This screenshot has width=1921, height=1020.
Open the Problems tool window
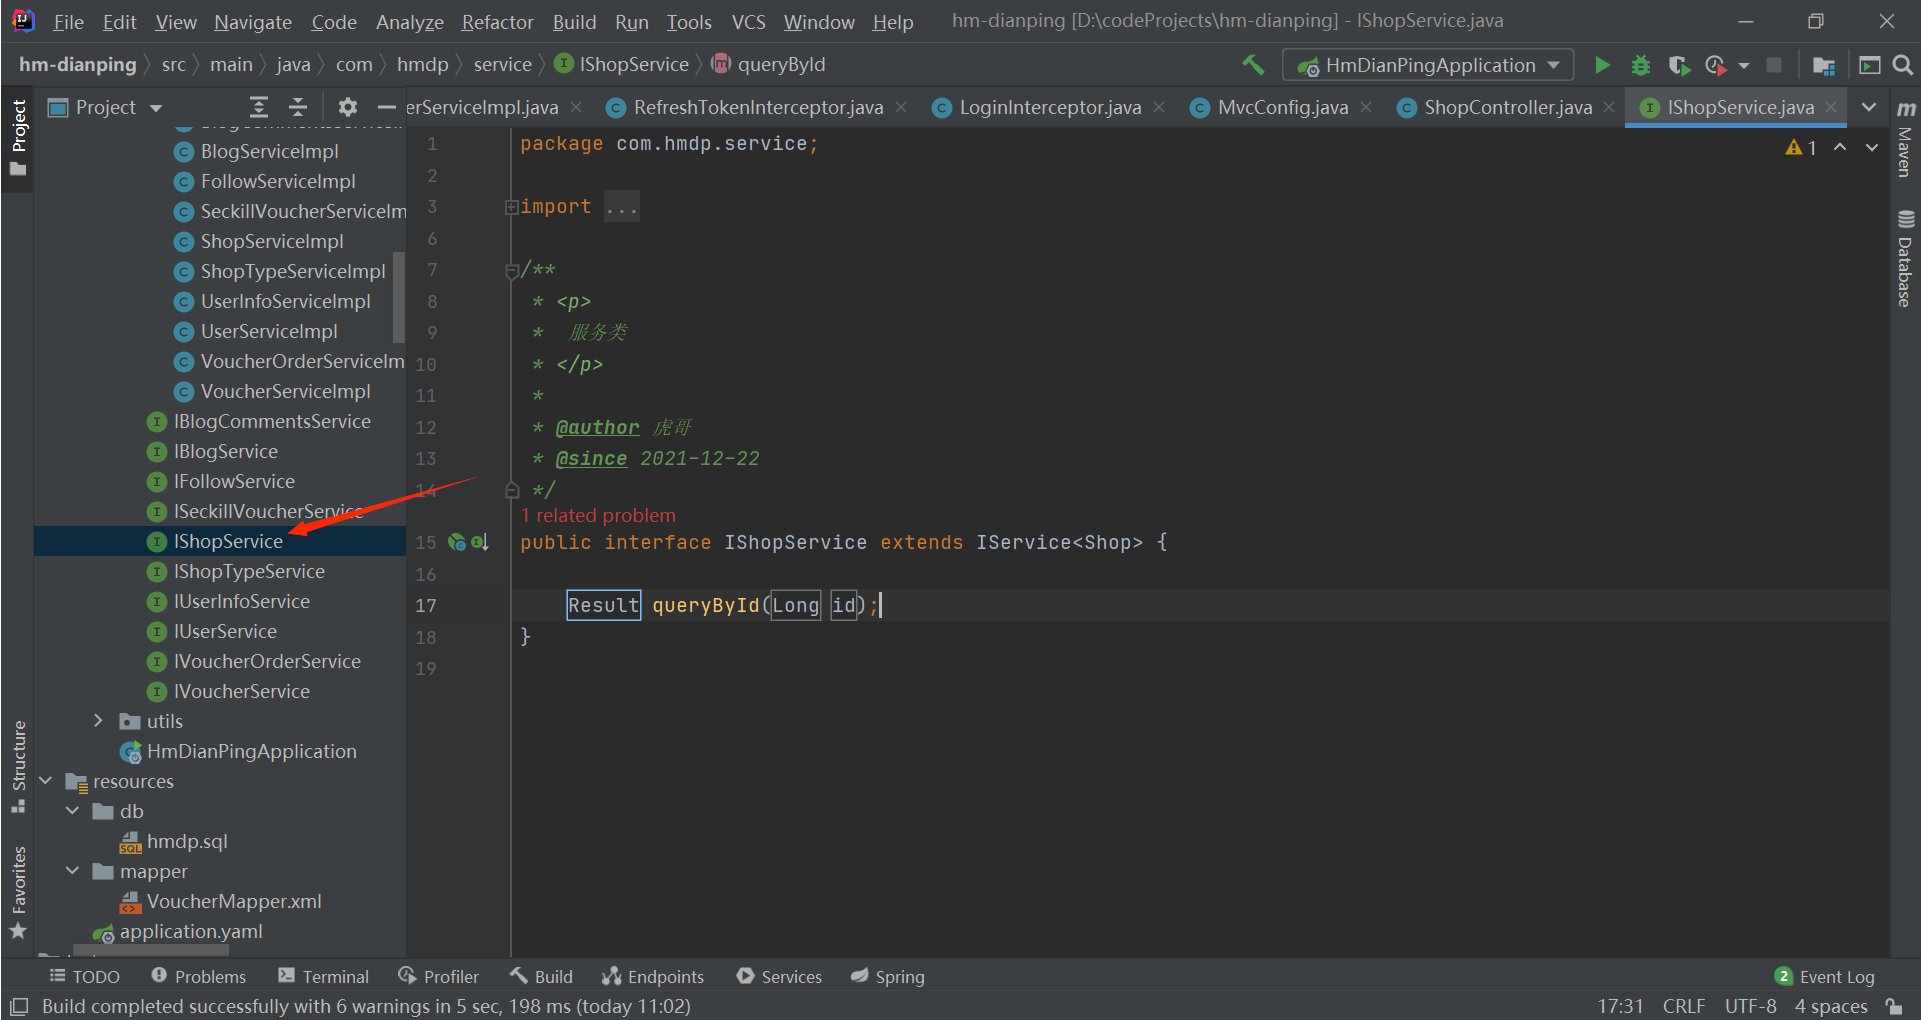click(x=198, y=977)
